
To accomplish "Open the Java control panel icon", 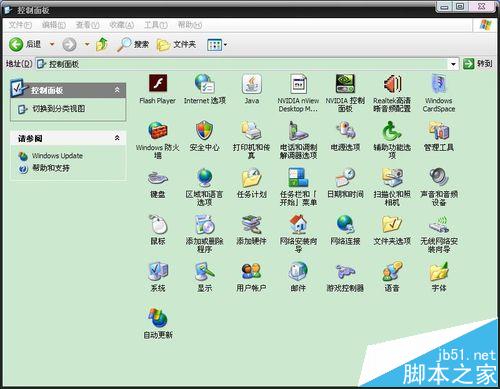I will click(x=252, y=83).
